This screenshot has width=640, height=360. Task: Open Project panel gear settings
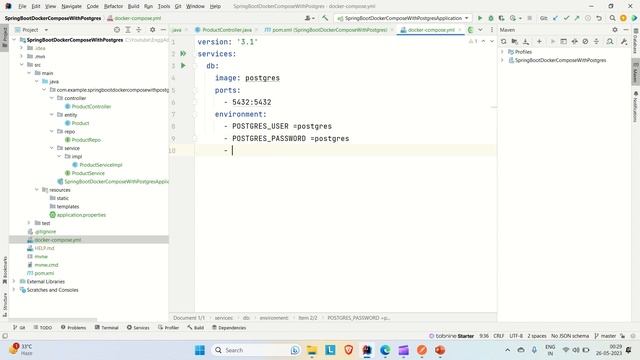pyautogui.click(x=153, y=30)
